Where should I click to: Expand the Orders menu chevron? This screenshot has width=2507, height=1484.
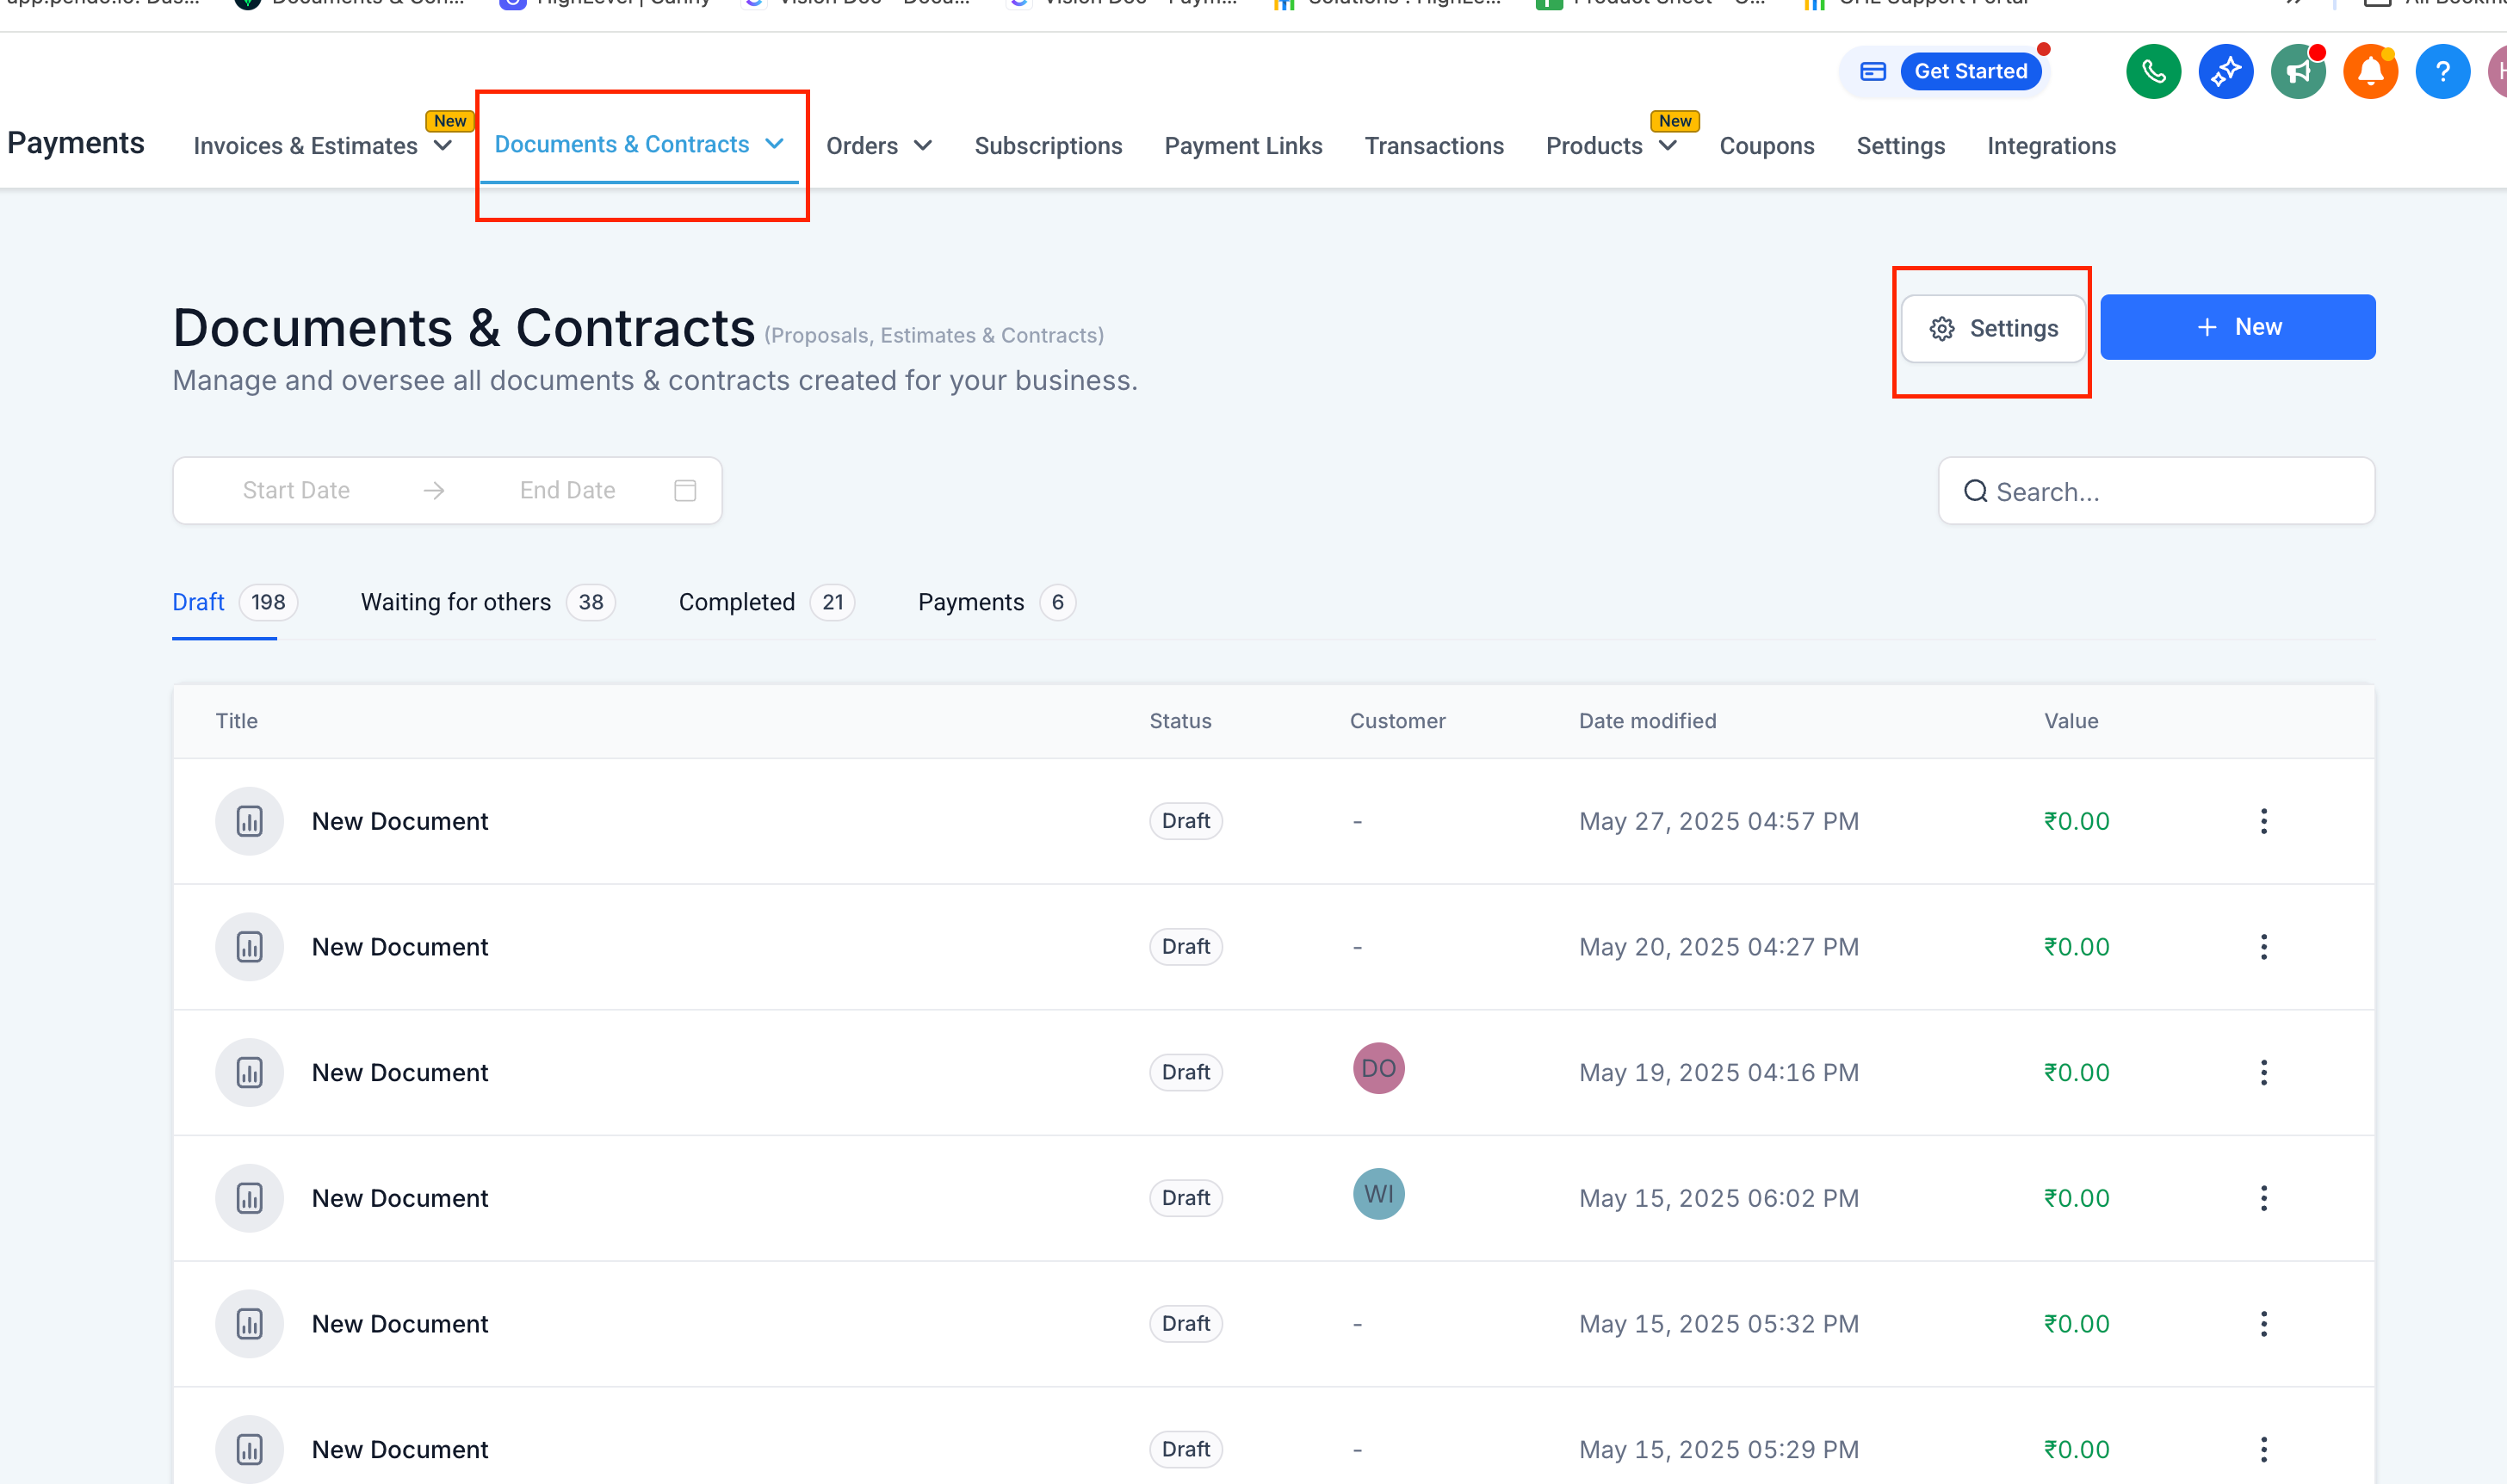coord(922,146)
